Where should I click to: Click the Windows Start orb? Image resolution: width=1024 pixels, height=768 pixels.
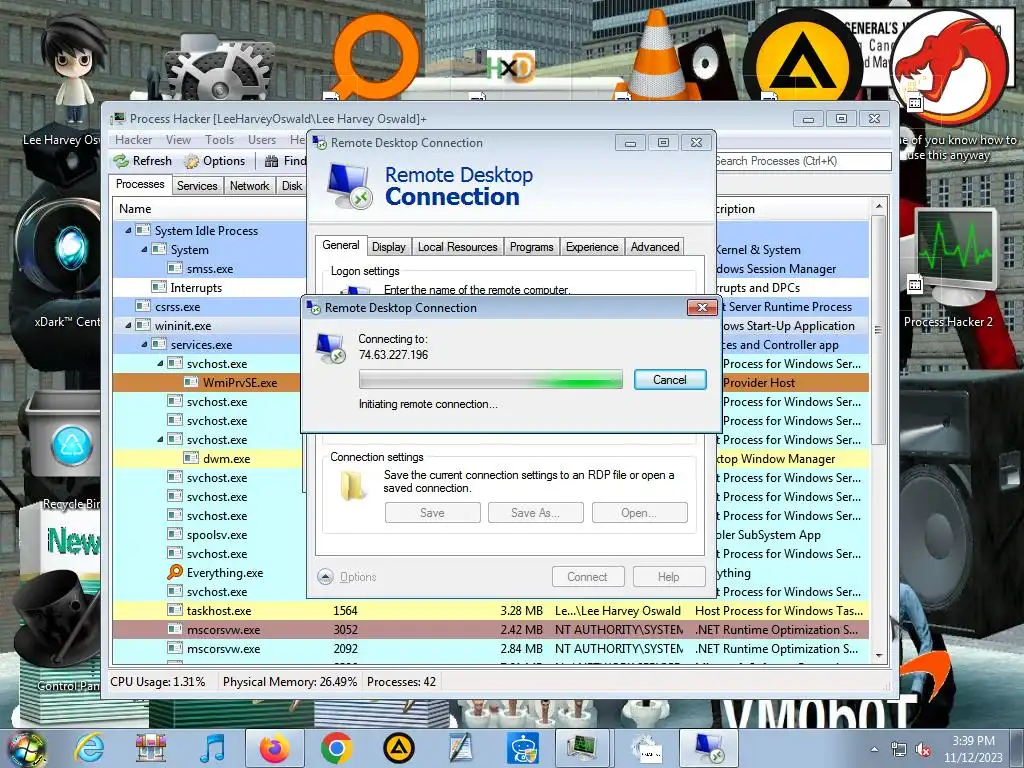pyautogui.click(x=27, y=748)
